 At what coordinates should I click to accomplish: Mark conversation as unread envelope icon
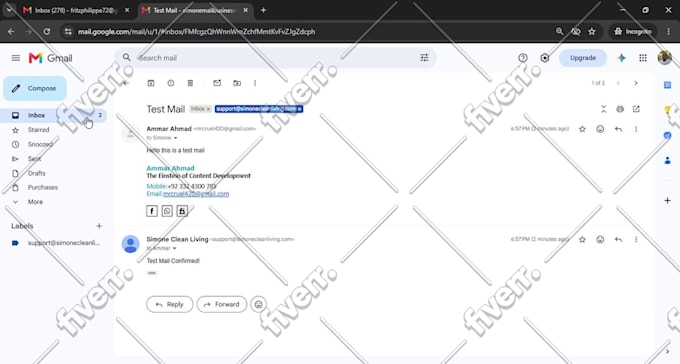pos(217,83)
